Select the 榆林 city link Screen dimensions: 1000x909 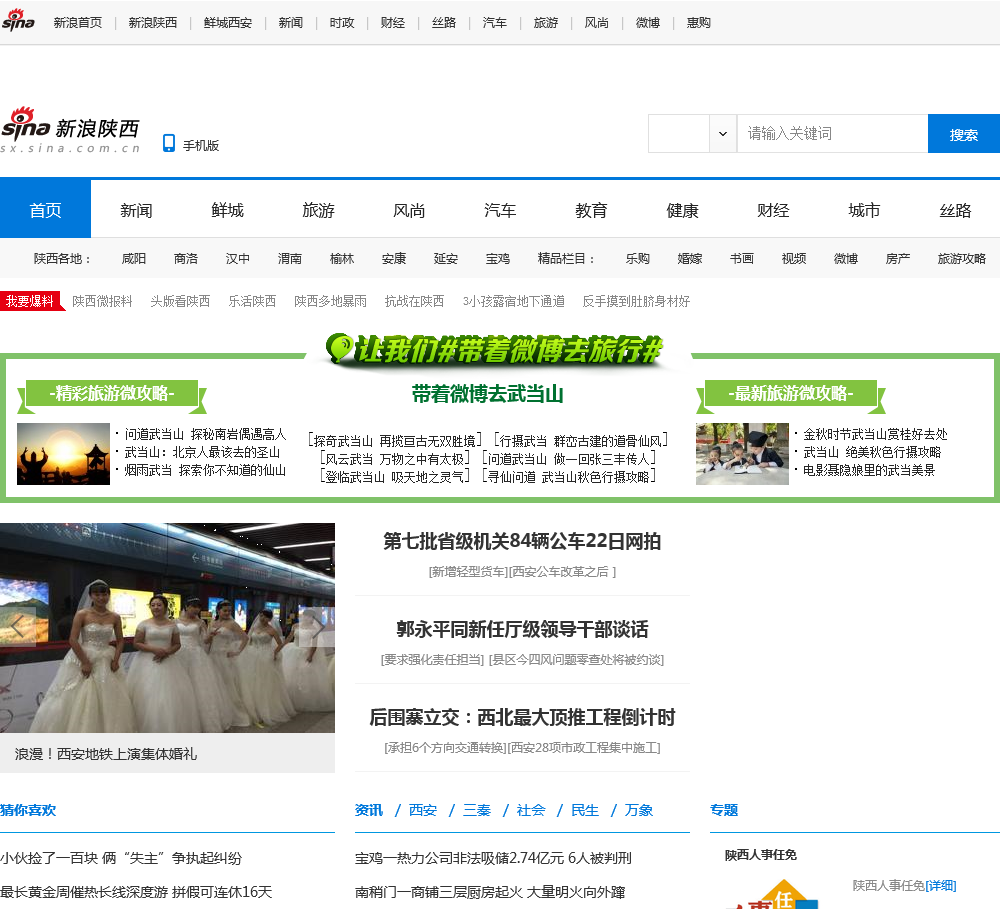click(342, 258)
